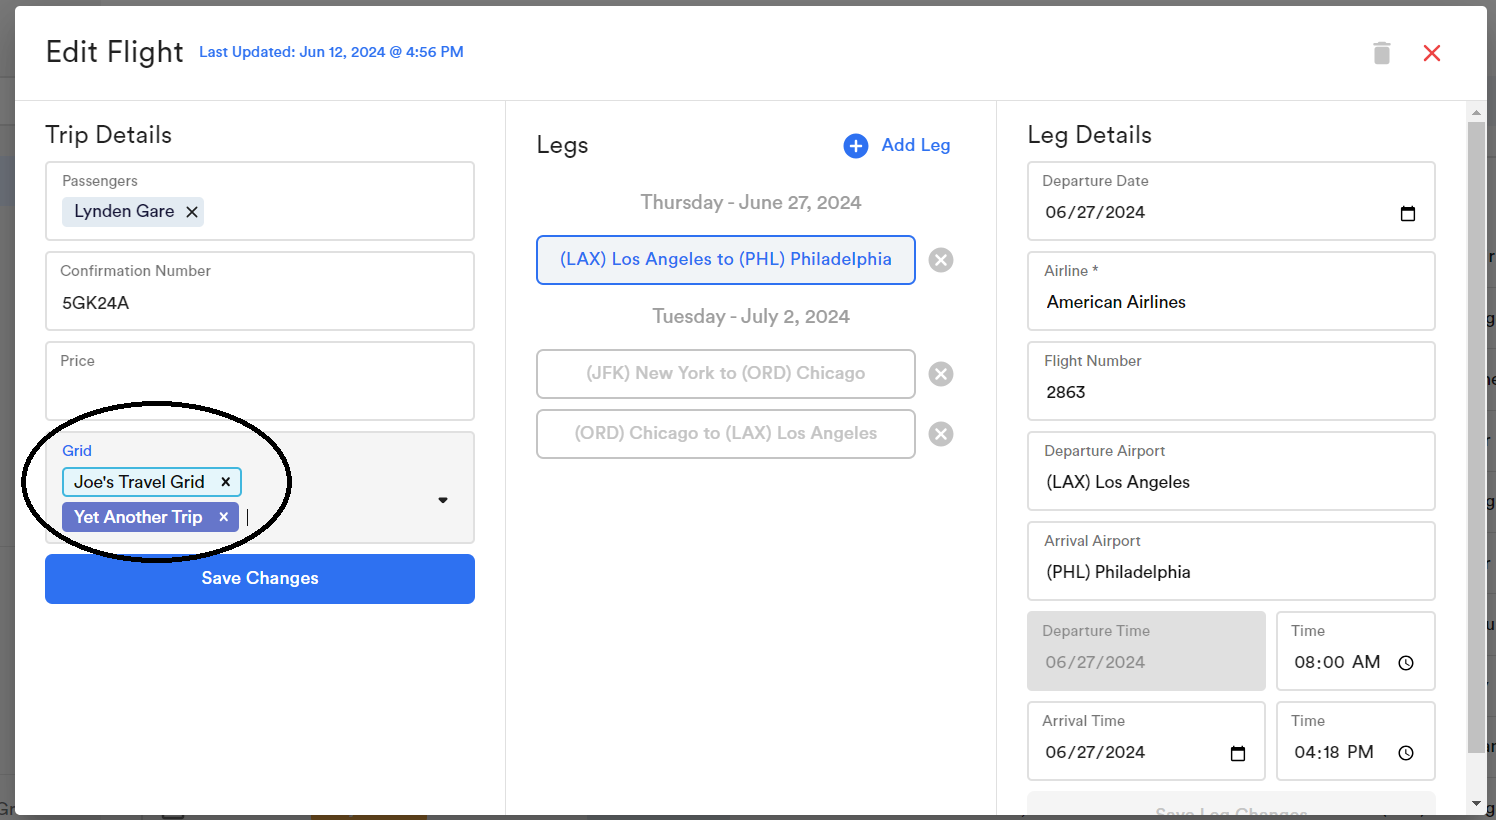This screenshot has width=1496, height=820.
Task: Edit the Confirmation Number field
Action: click(x=260, y=291)
